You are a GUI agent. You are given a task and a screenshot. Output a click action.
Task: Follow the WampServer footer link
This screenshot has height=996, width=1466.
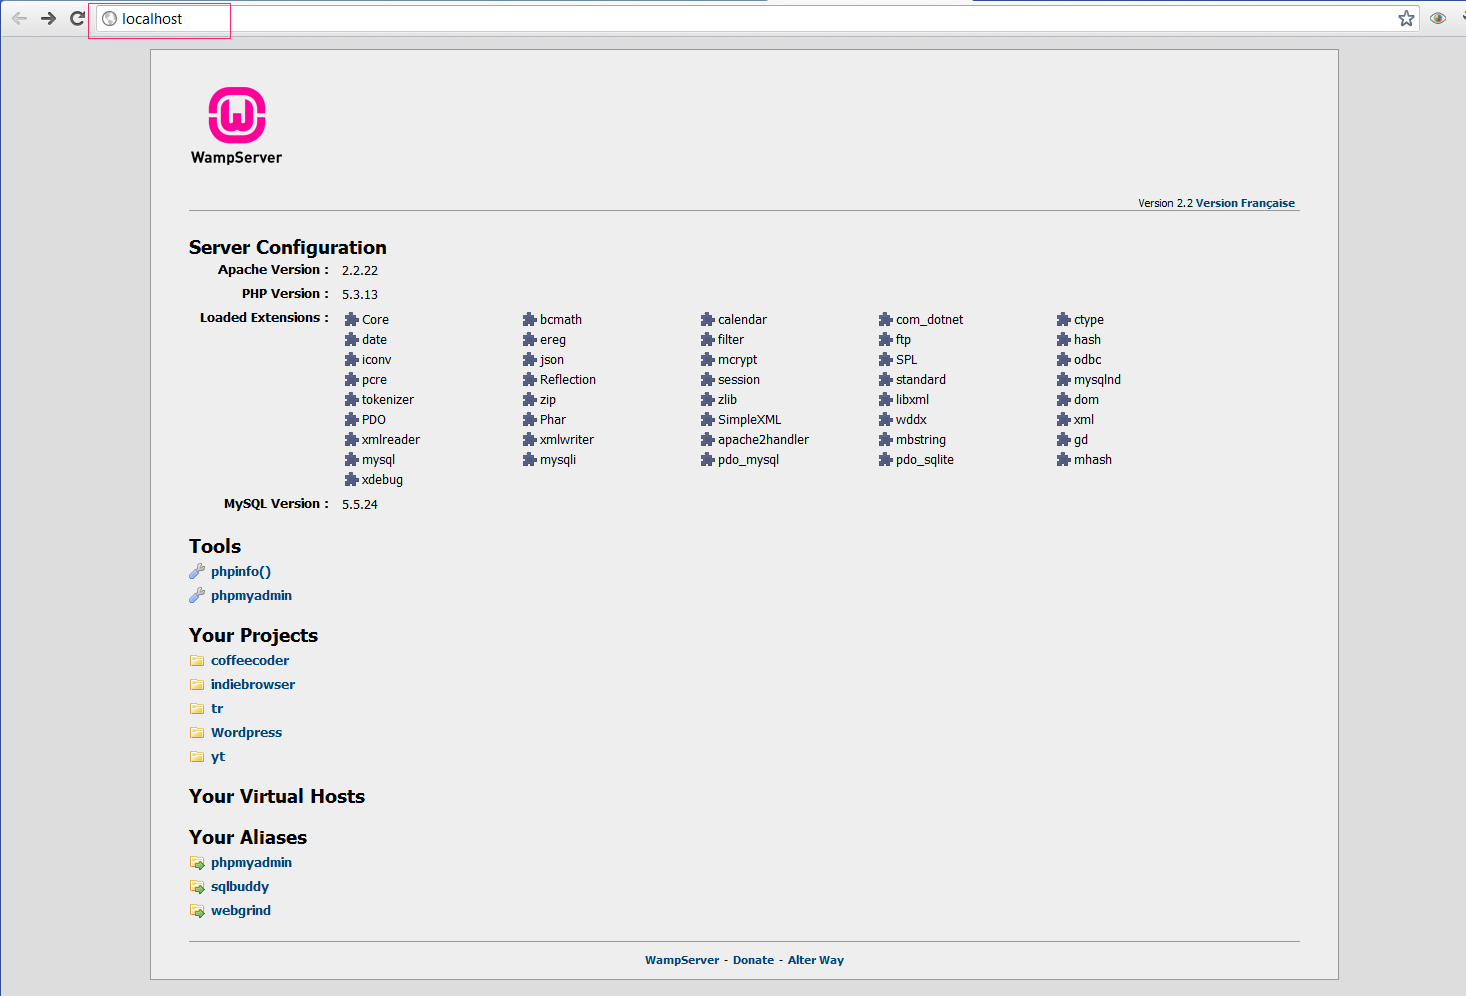click(x=682, y=960)
